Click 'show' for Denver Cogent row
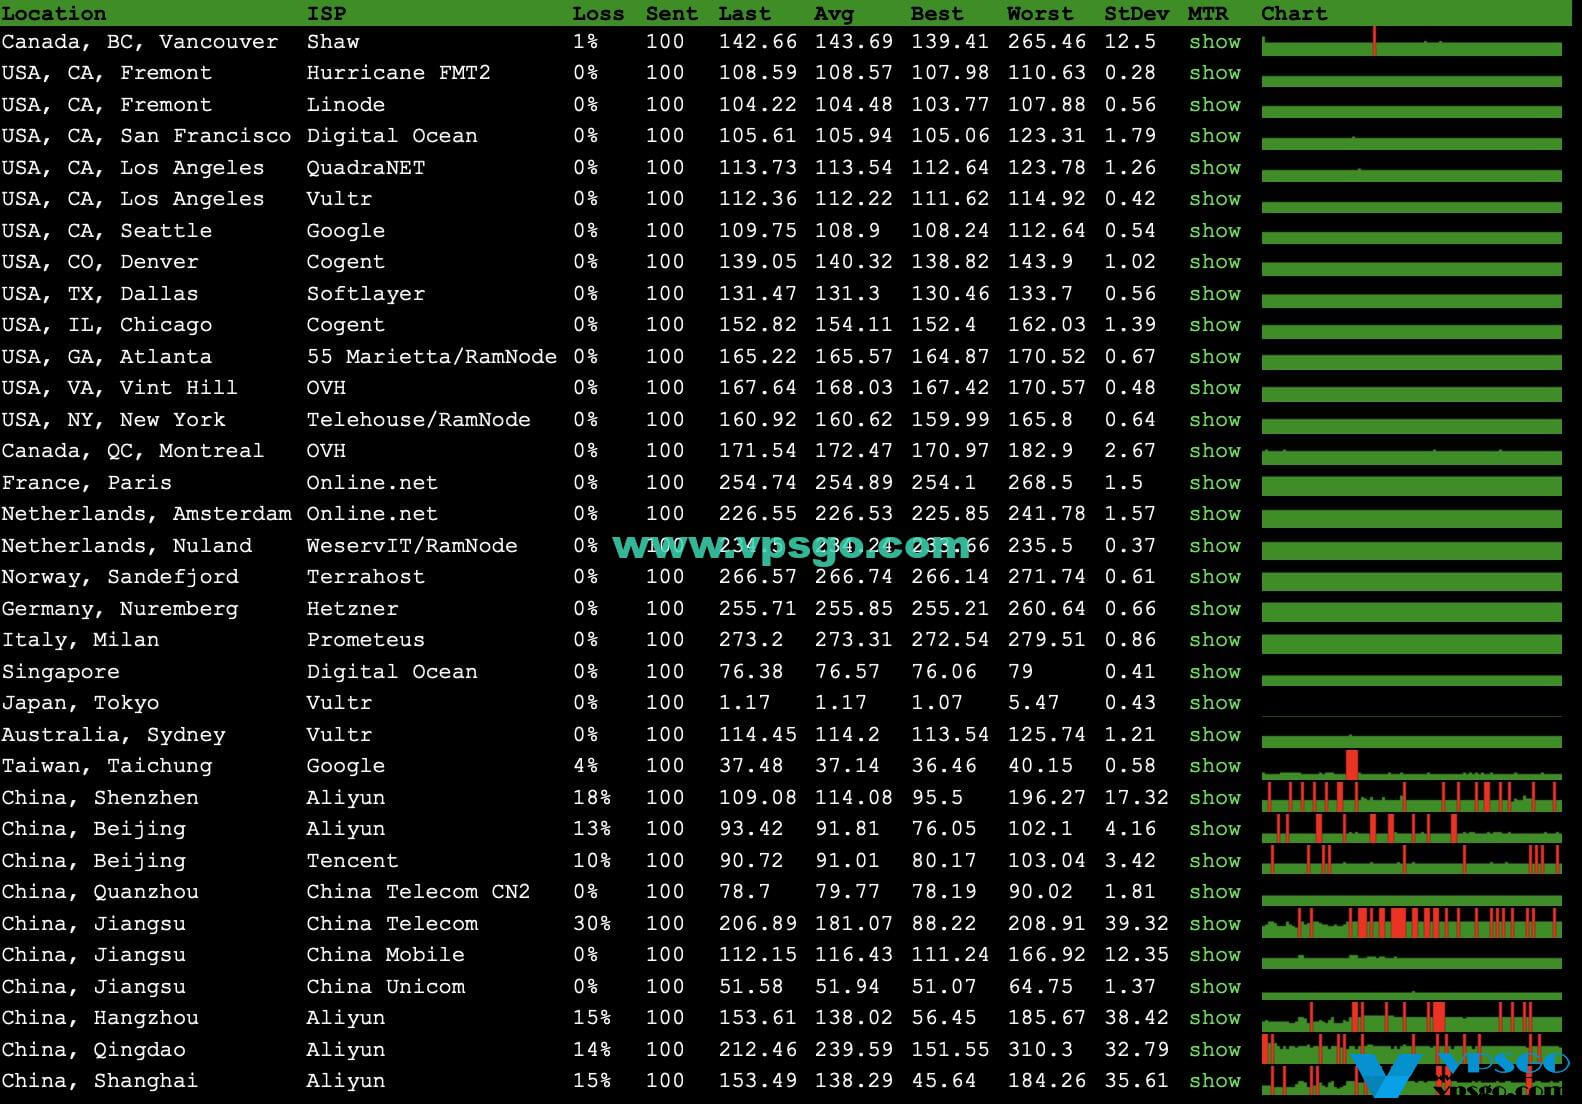Screen dimensions: 1582x1104 tap(1214, 262)
